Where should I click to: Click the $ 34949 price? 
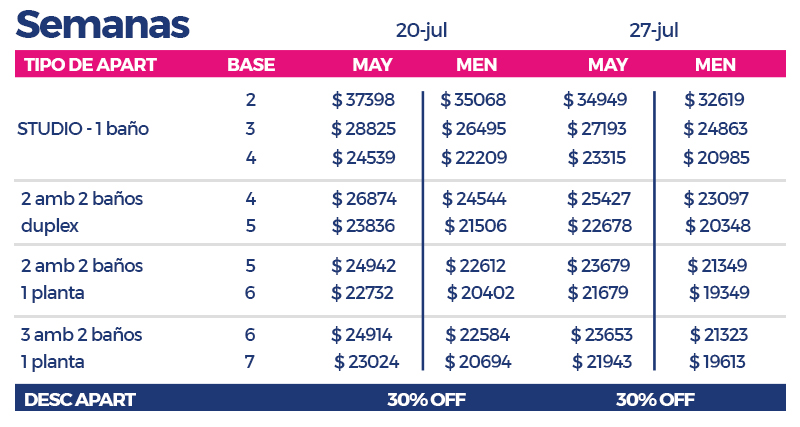coord(596,100)
